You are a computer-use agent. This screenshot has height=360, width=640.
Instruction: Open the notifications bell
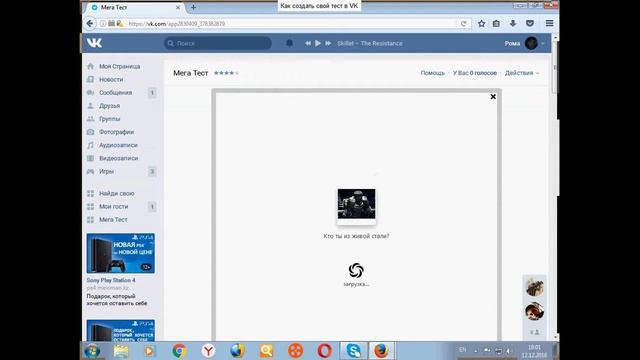coord(289,43)
